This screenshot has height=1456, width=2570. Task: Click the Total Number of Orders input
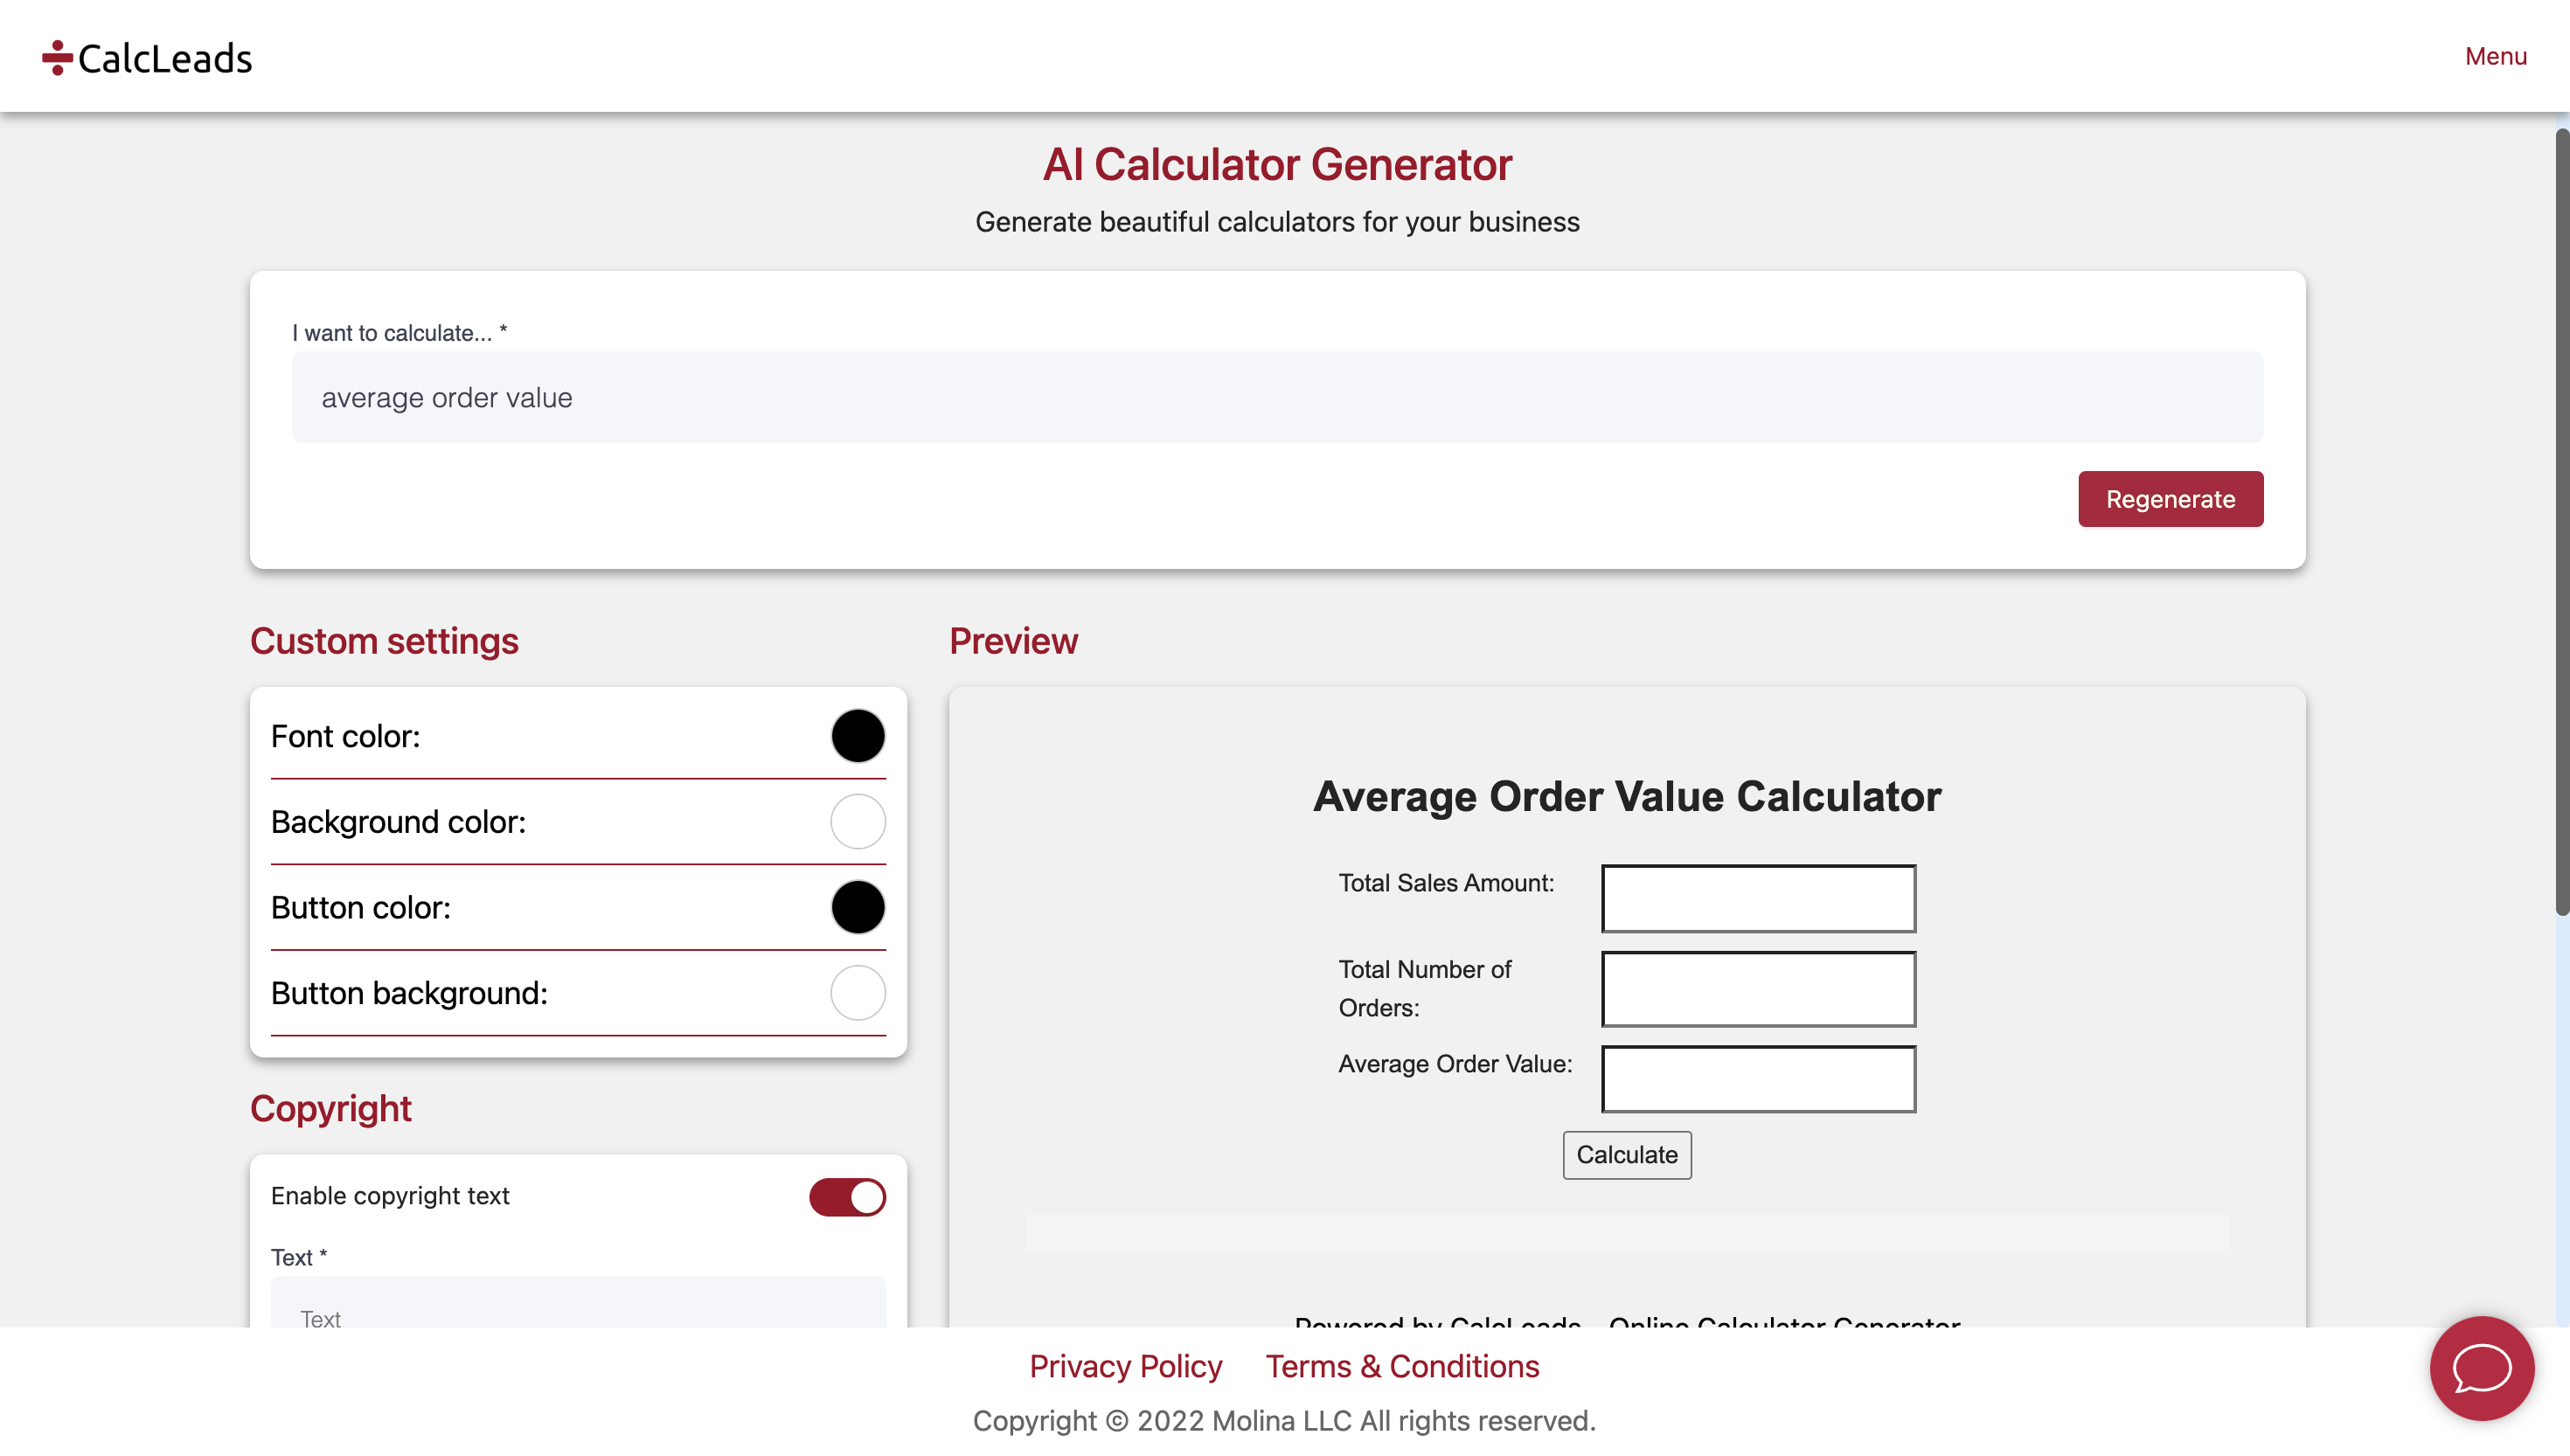[x=1757, y=988]
